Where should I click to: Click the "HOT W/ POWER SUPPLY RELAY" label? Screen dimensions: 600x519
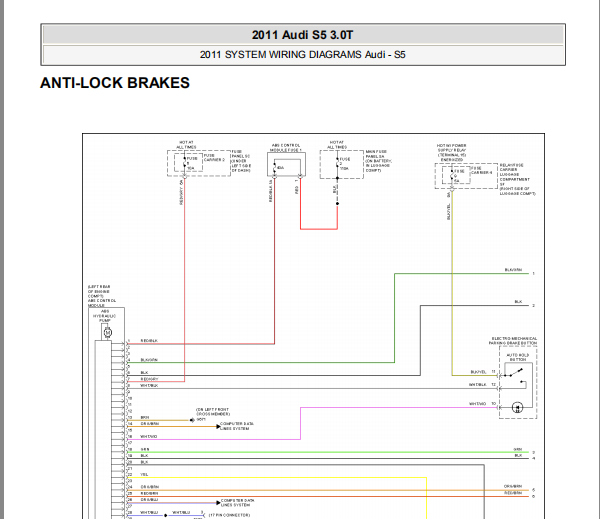(x=452, y=153)
